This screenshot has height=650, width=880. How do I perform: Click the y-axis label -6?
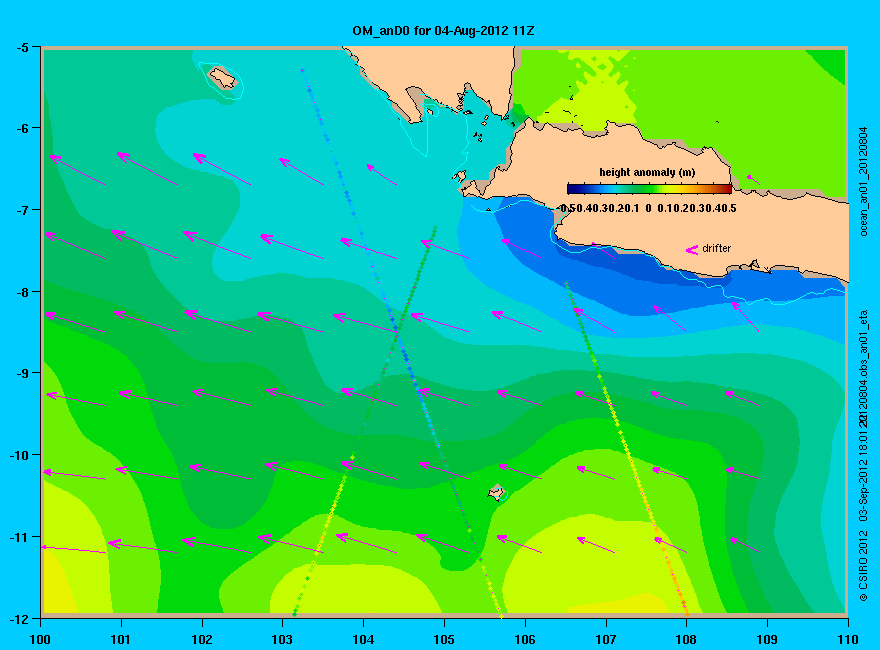tap(22, 128)
